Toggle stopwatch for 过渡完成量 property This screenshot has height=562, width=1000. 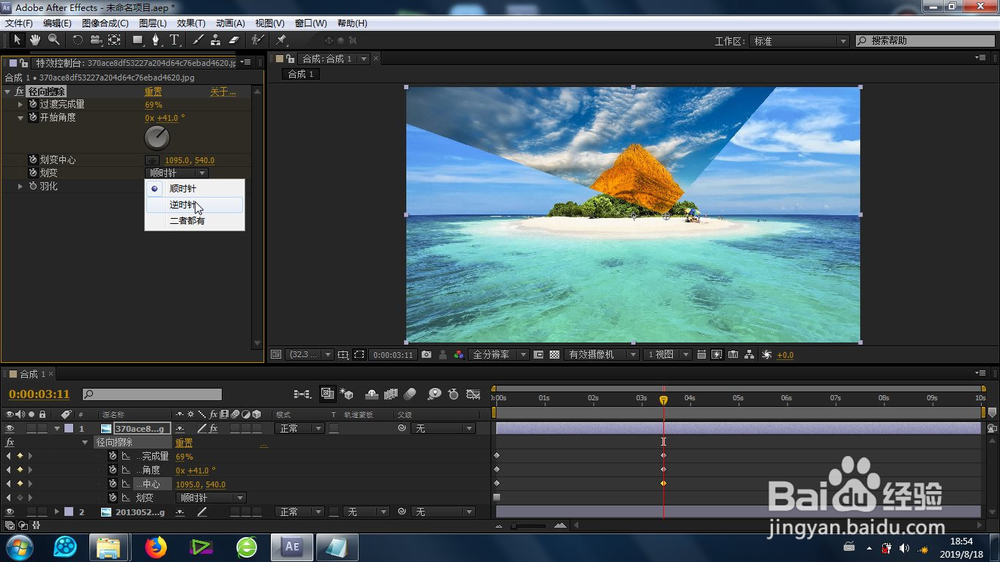click(32, 104)
